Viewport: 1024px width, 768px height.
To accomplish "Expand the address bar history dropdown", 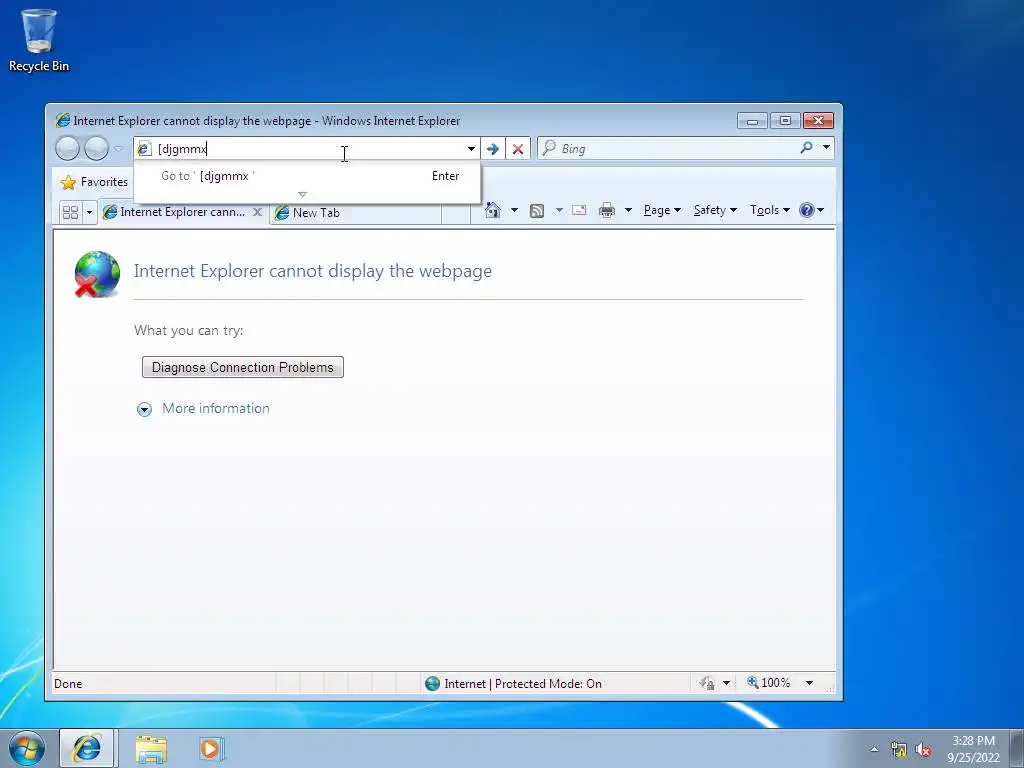I will 471,149.
